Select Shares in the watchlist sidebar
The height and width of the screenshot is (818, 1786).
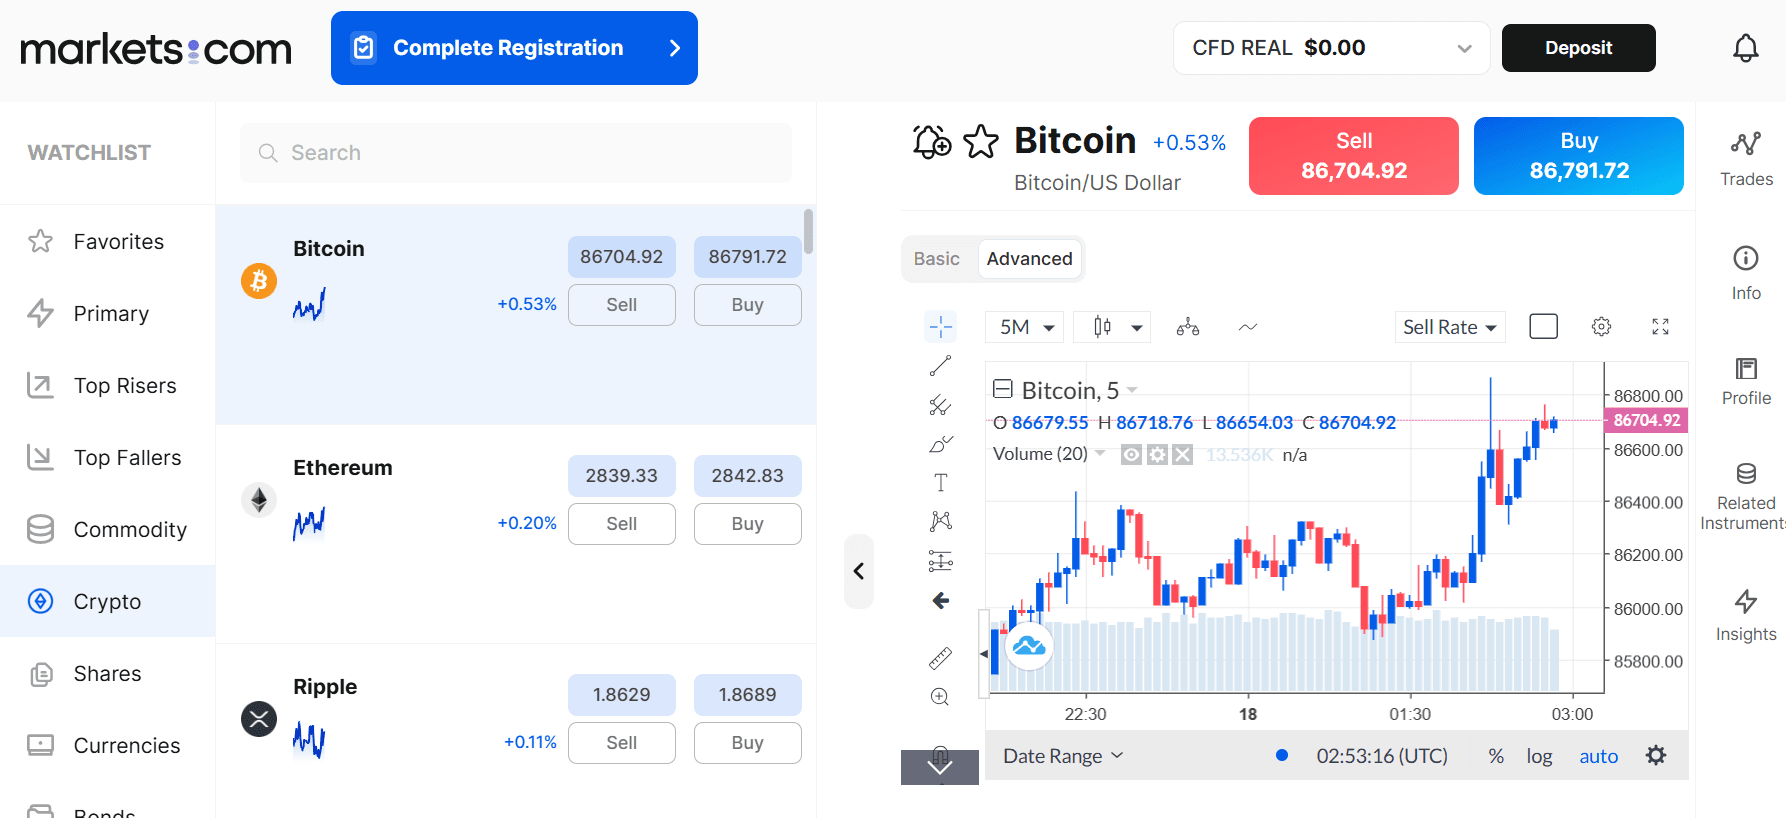coord(107,673)
